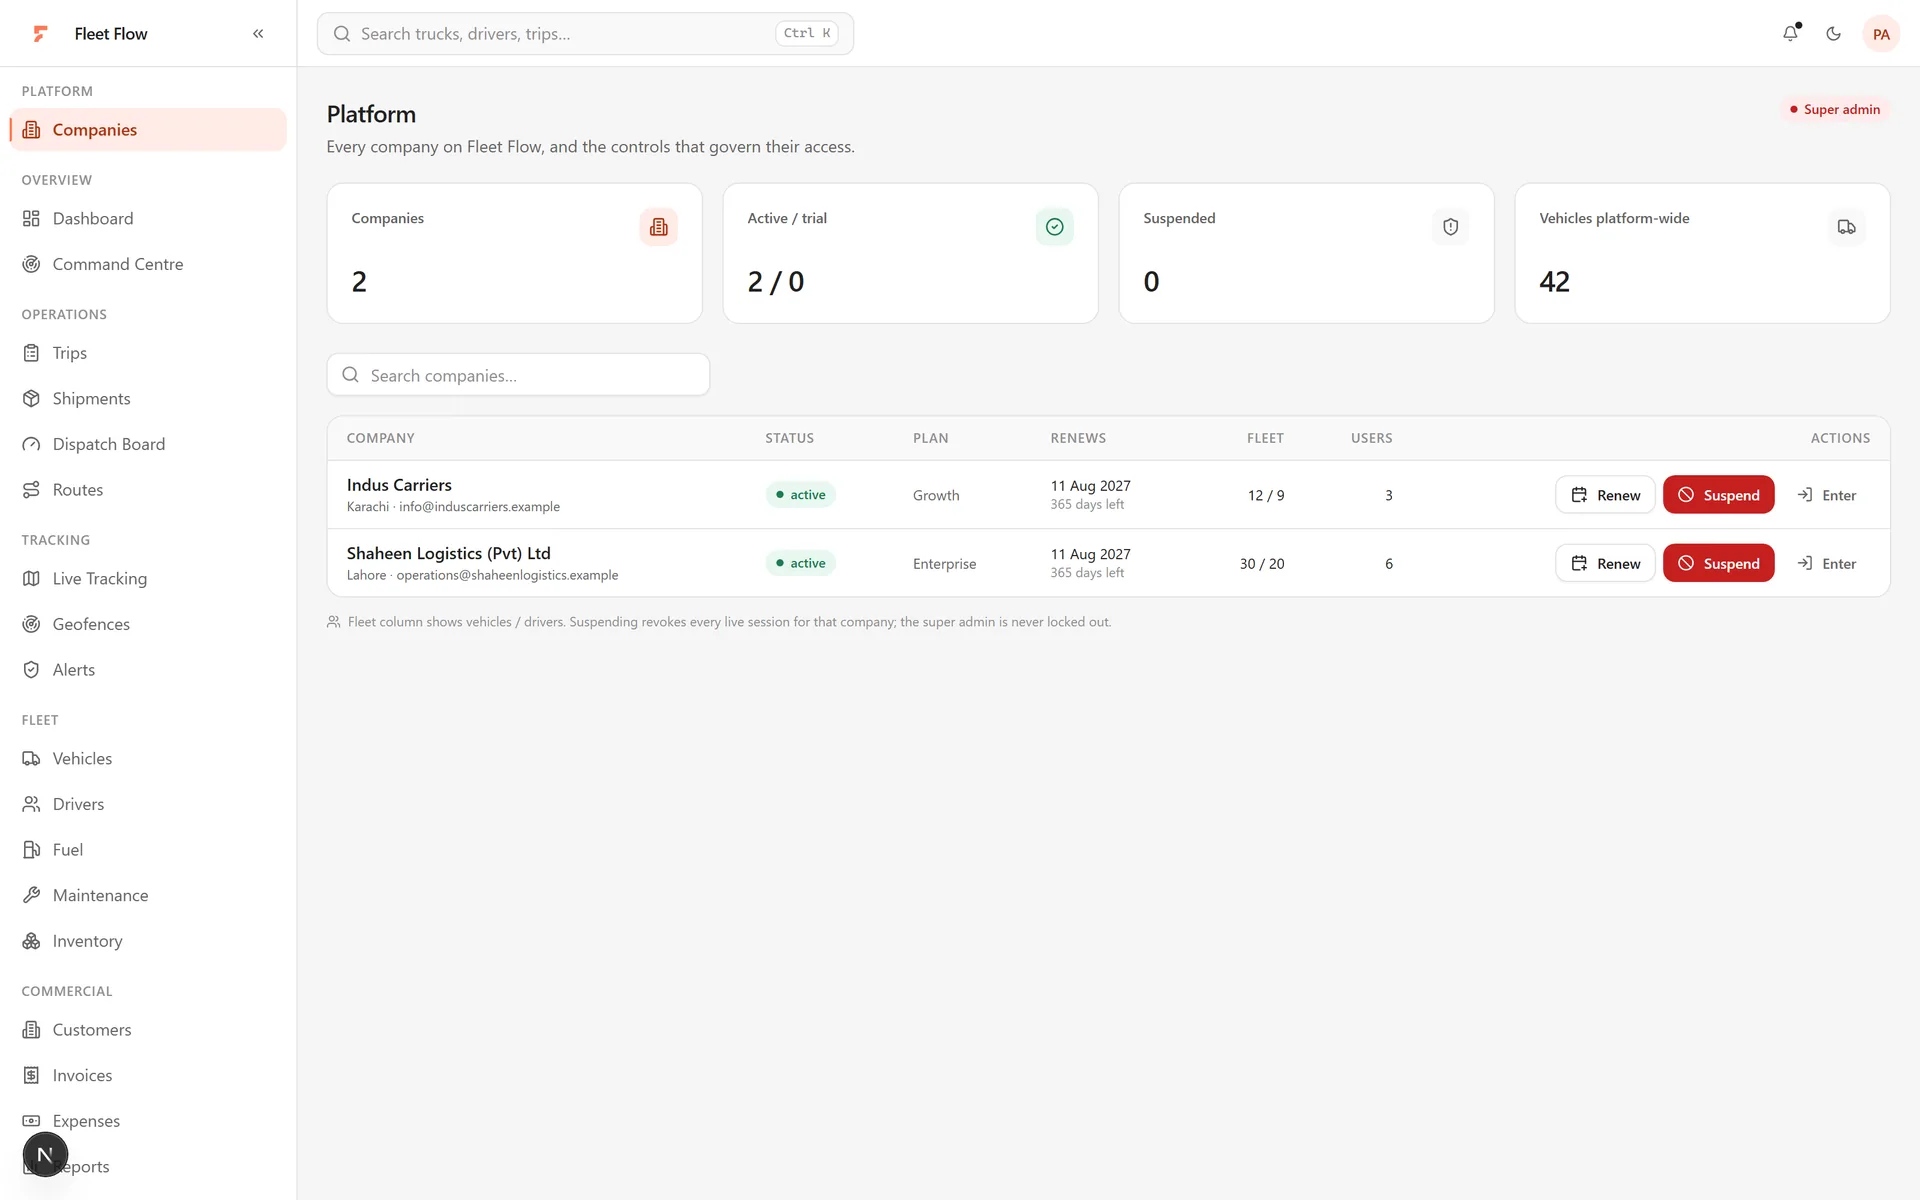This screenshot has width=1920, height=1200.
Task: Click the 42 vehicles platform-wide value
Action: [x=1554, y=282]
